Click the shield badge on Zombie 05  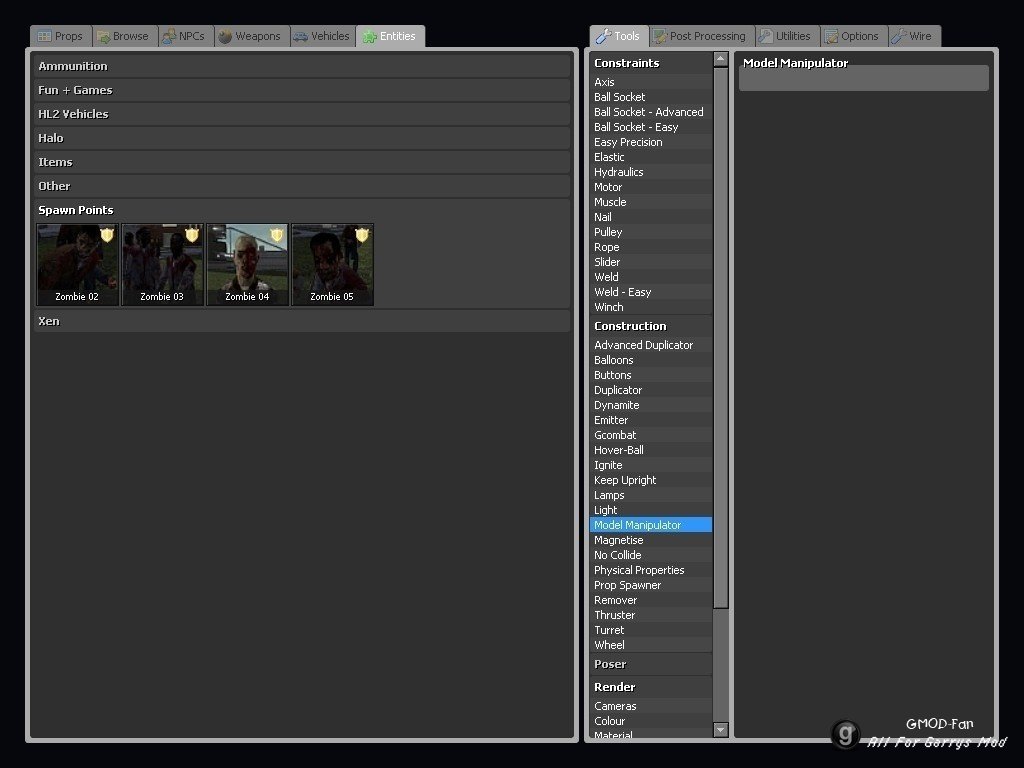click(362, 235)
